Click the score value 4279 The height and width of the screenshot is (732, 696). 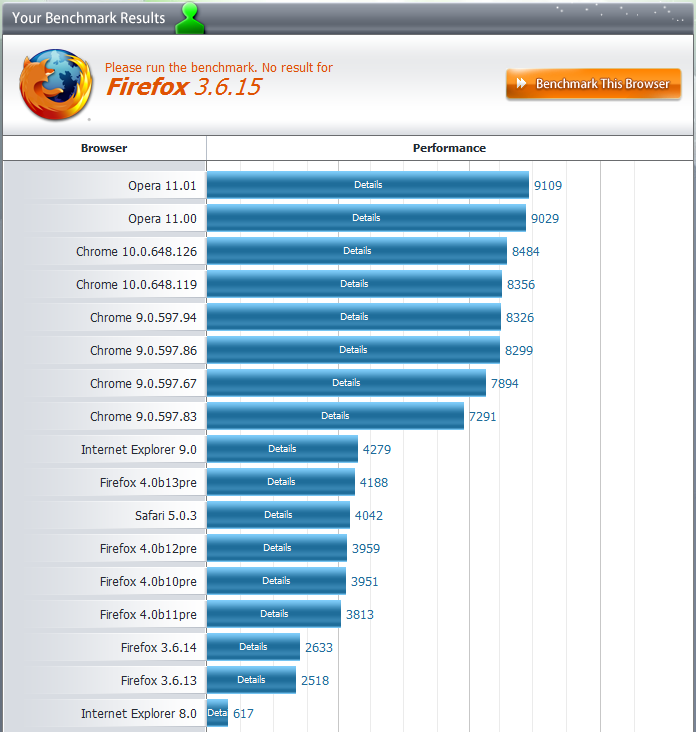pyautogui.click(x=377, y=450)
